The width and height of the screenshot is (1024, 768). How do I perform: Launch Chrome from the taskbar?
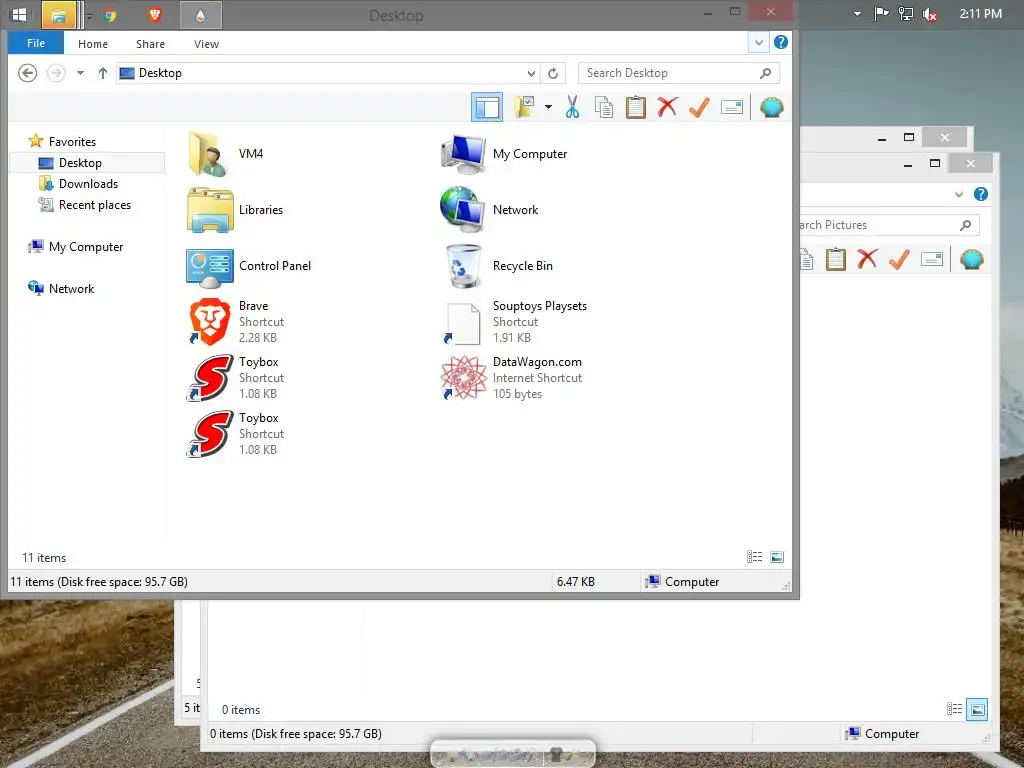(x=110, y=15)
